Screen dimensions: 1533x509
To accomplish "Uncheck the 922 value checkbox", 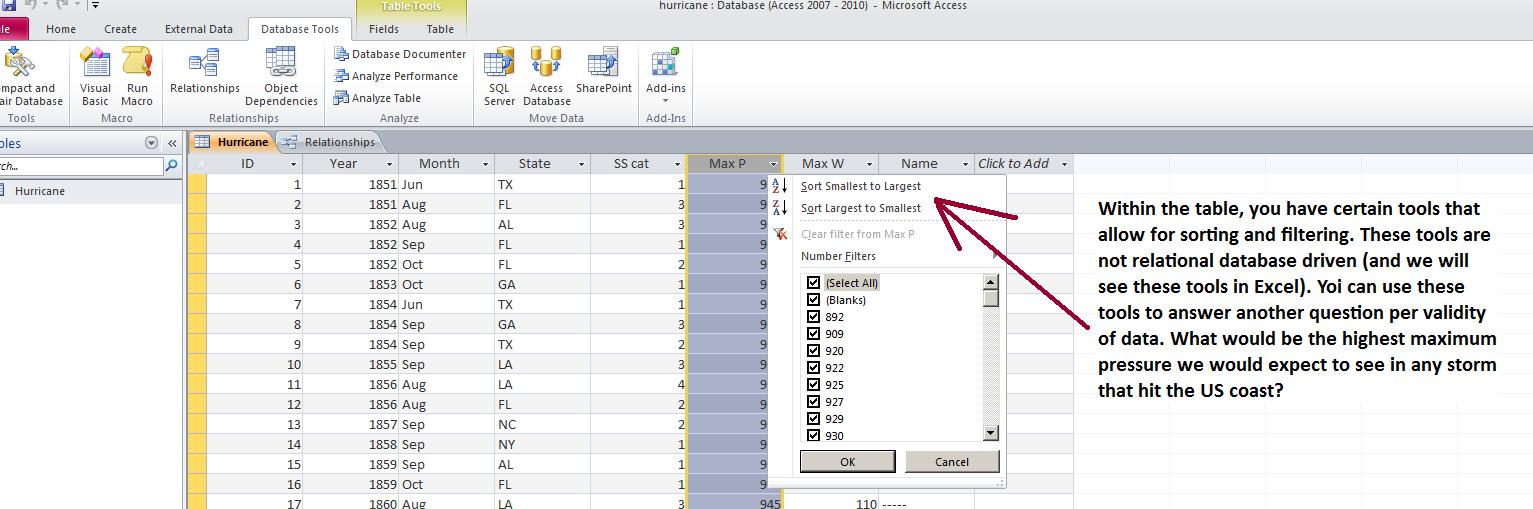I will 813,368.
